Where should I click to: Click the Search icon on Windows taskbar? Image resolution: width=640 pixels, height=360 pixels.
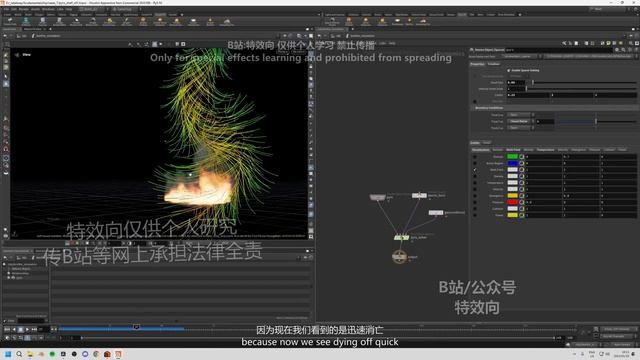point(19,354)
